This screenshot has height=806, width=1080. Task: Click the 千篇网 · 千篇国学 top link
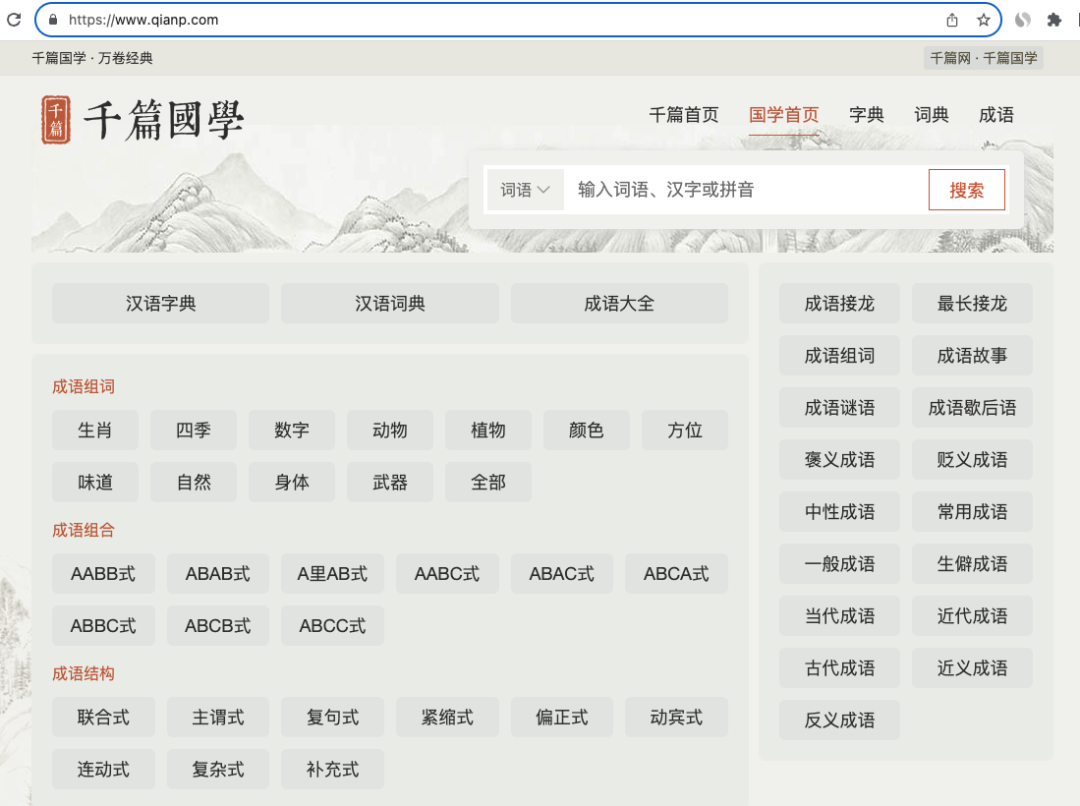(x=983, y=58)
